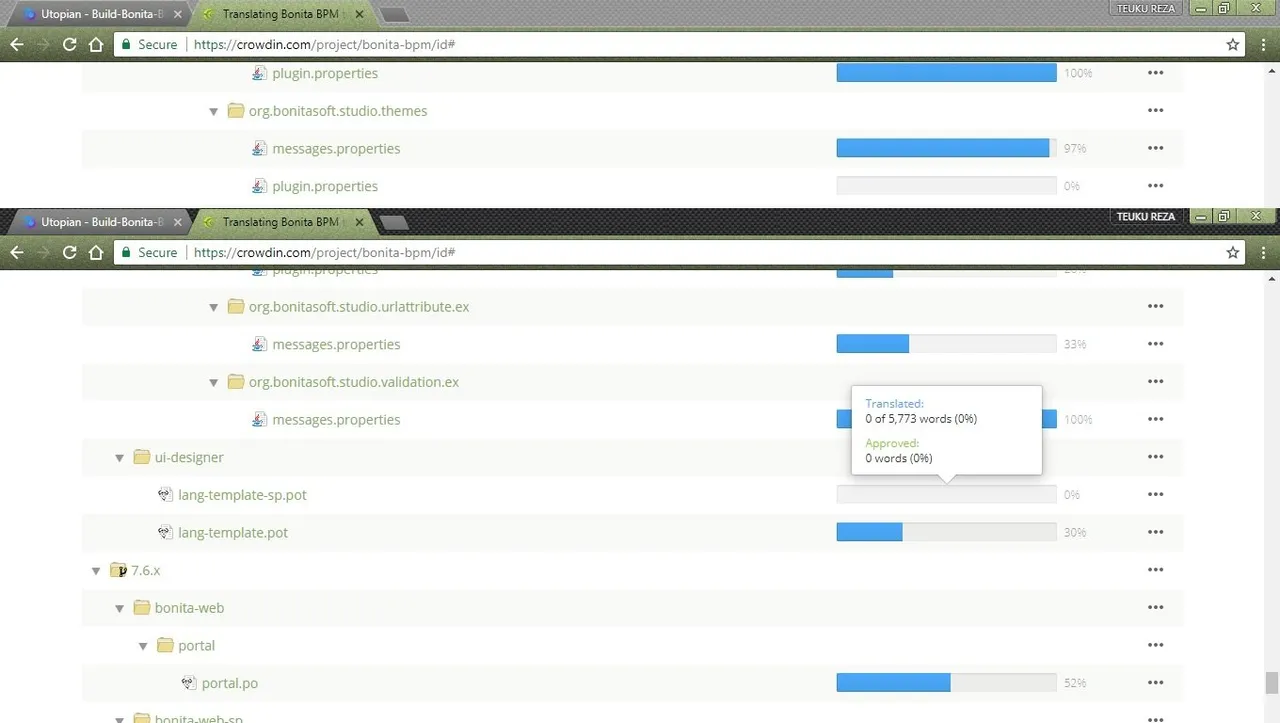Switch to the Utopian tab in the lower window

(x=98, y=222)
